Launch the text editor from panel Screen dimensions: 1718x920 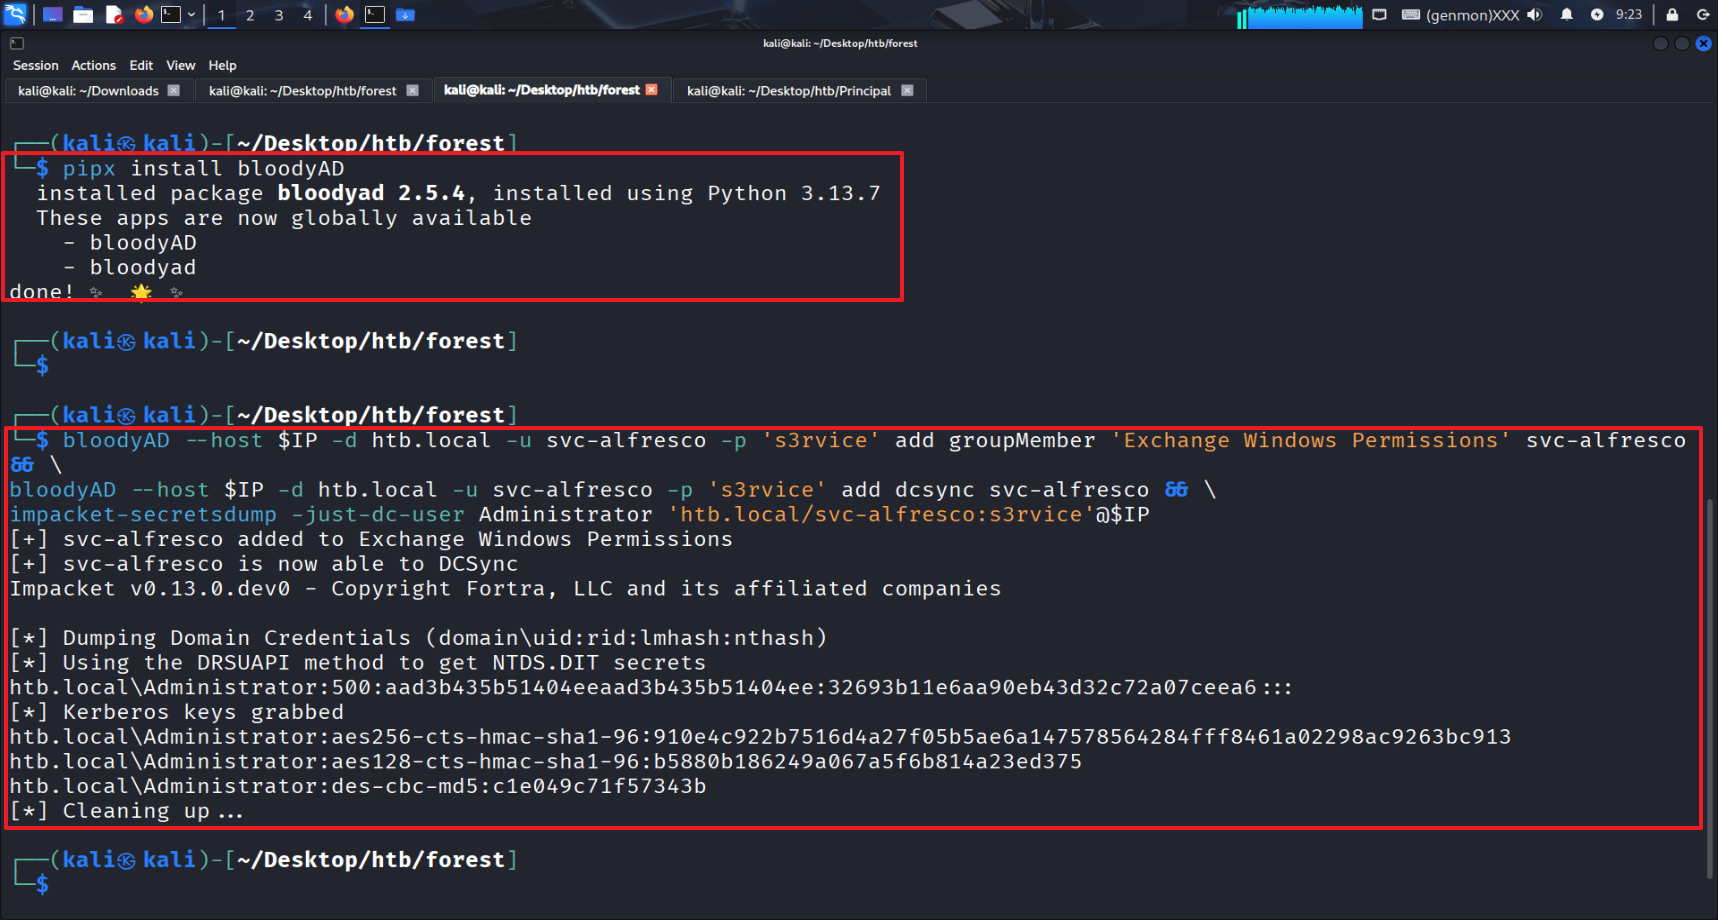pos(114,15)
